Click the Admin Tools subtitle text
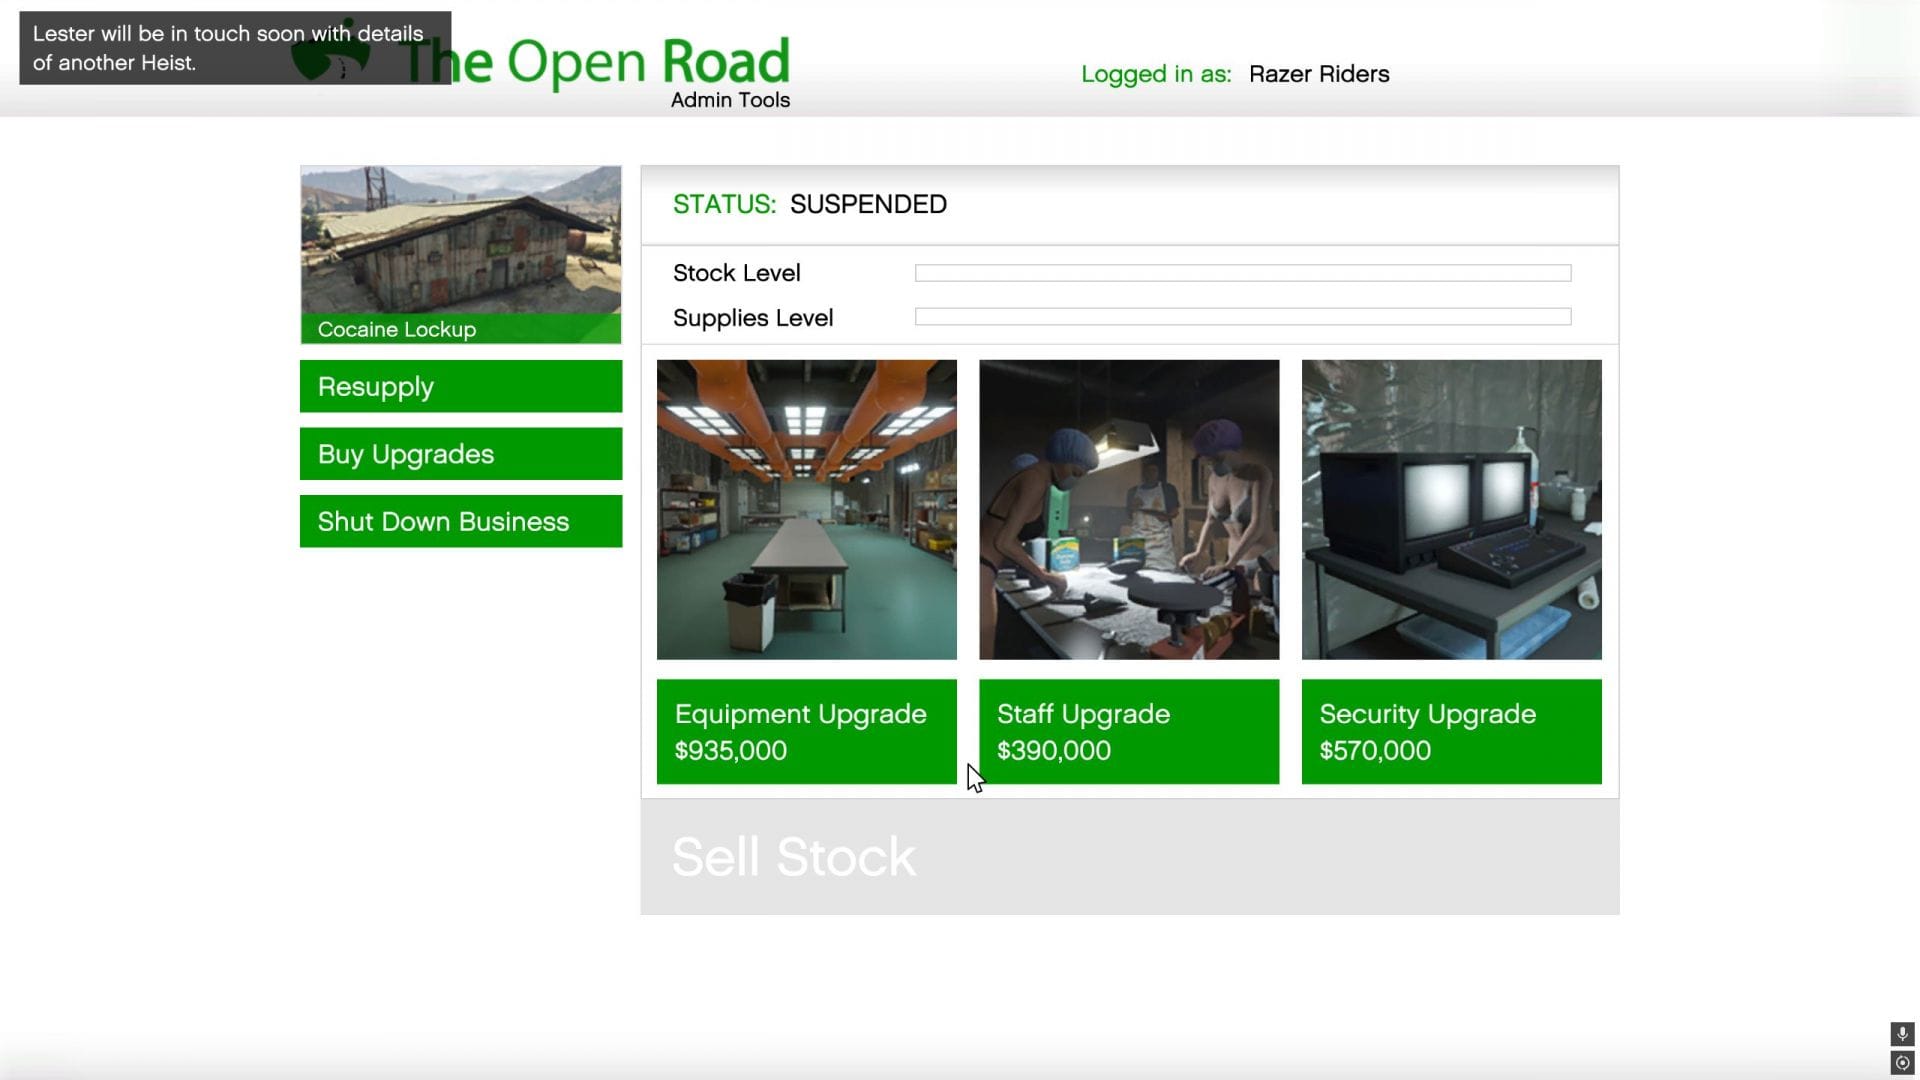The height and width of the screenshot is (1080, 1920). 730,100
